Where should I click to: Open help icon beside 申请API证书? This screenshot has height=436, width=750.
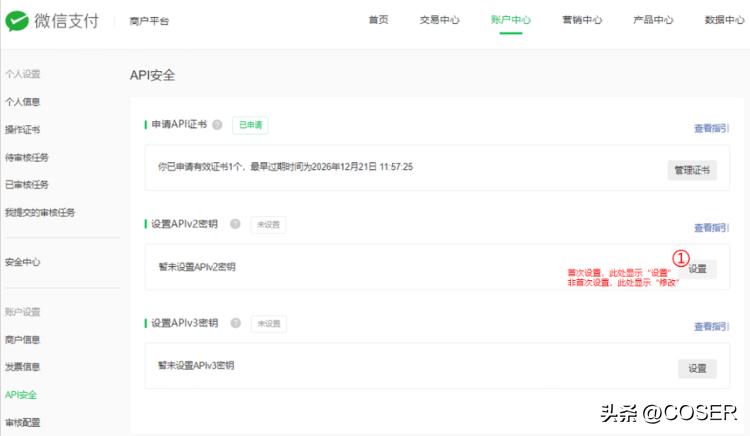(x=217, y=125)
